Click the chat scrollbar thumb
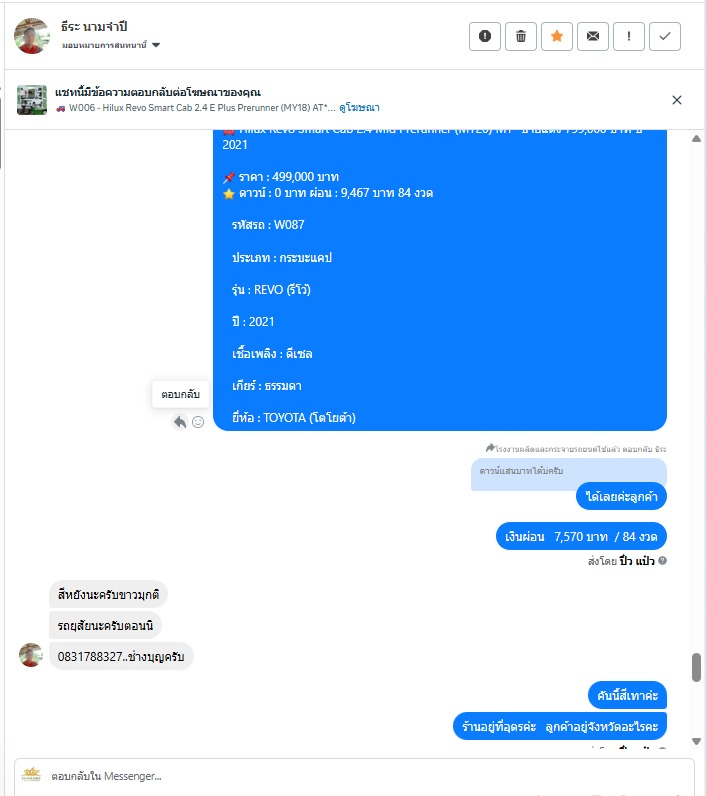This screenshot has width=706, height=796. tap(696, 668)
